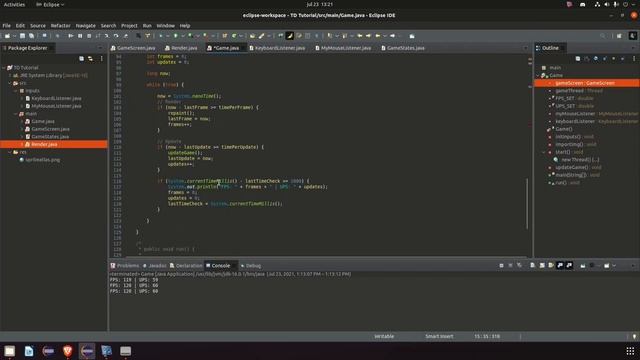The image size is (640, 360).
Task: Click the Terminate icon in main toolbar
Action: coord(89,36)
